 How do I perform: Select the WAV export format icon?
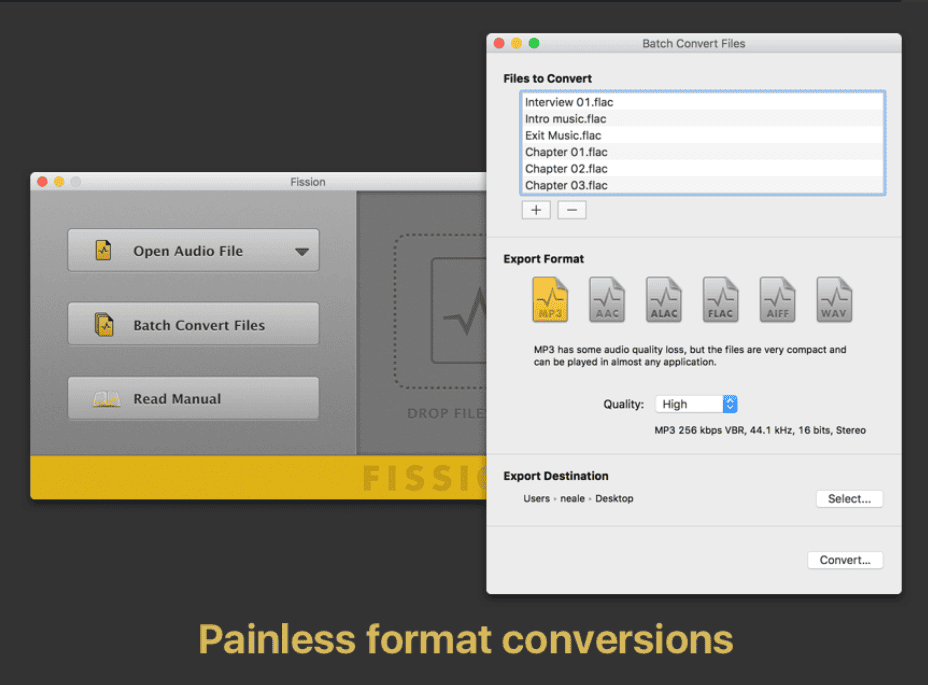(834, 300)
